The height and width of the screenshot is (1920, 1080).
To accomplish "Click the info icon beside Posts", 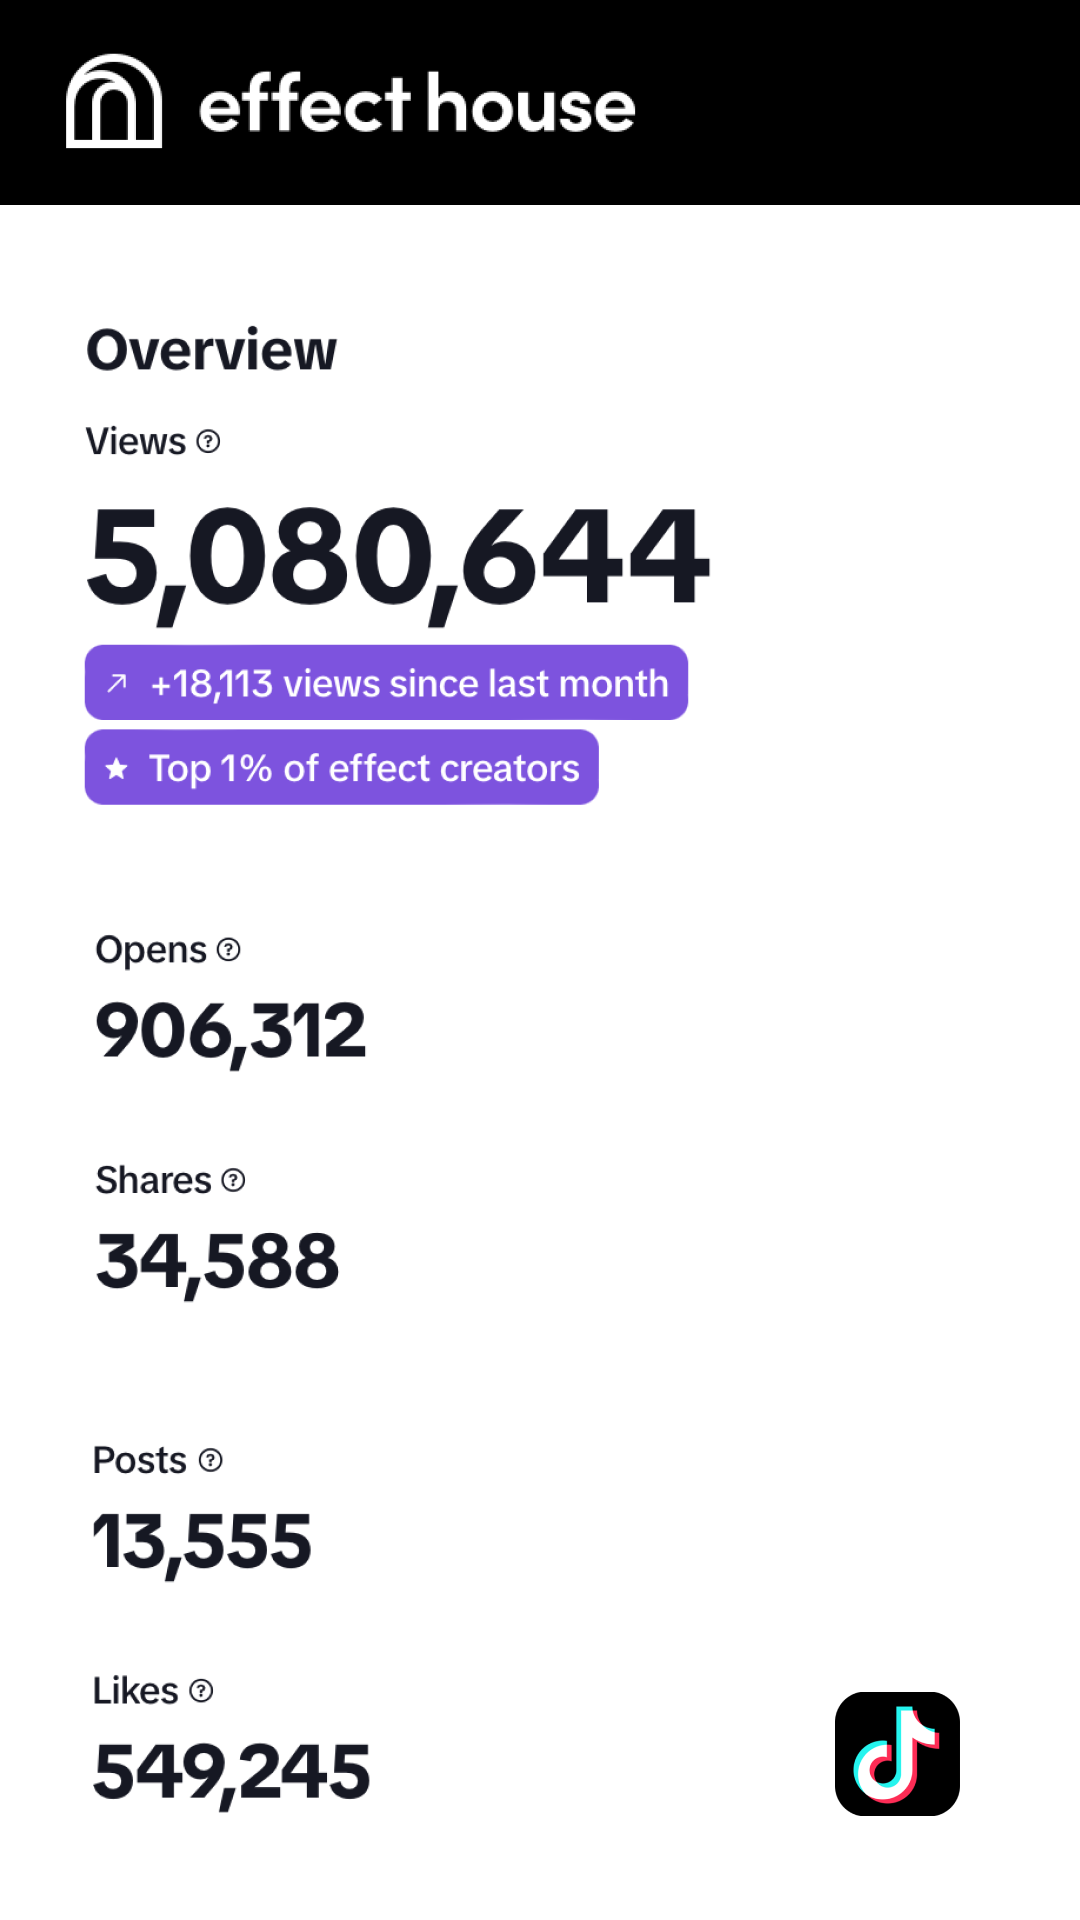I will click(210, 1460).
